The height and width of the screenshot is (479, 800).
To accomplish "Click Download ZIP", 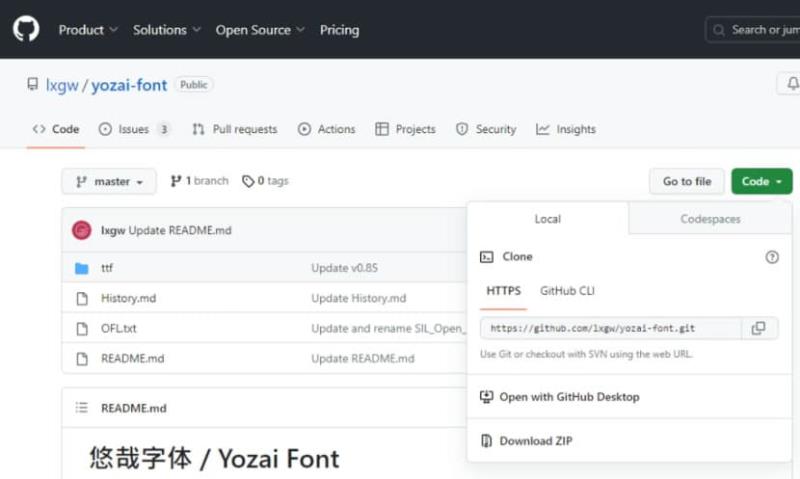I will coord(536,441).
